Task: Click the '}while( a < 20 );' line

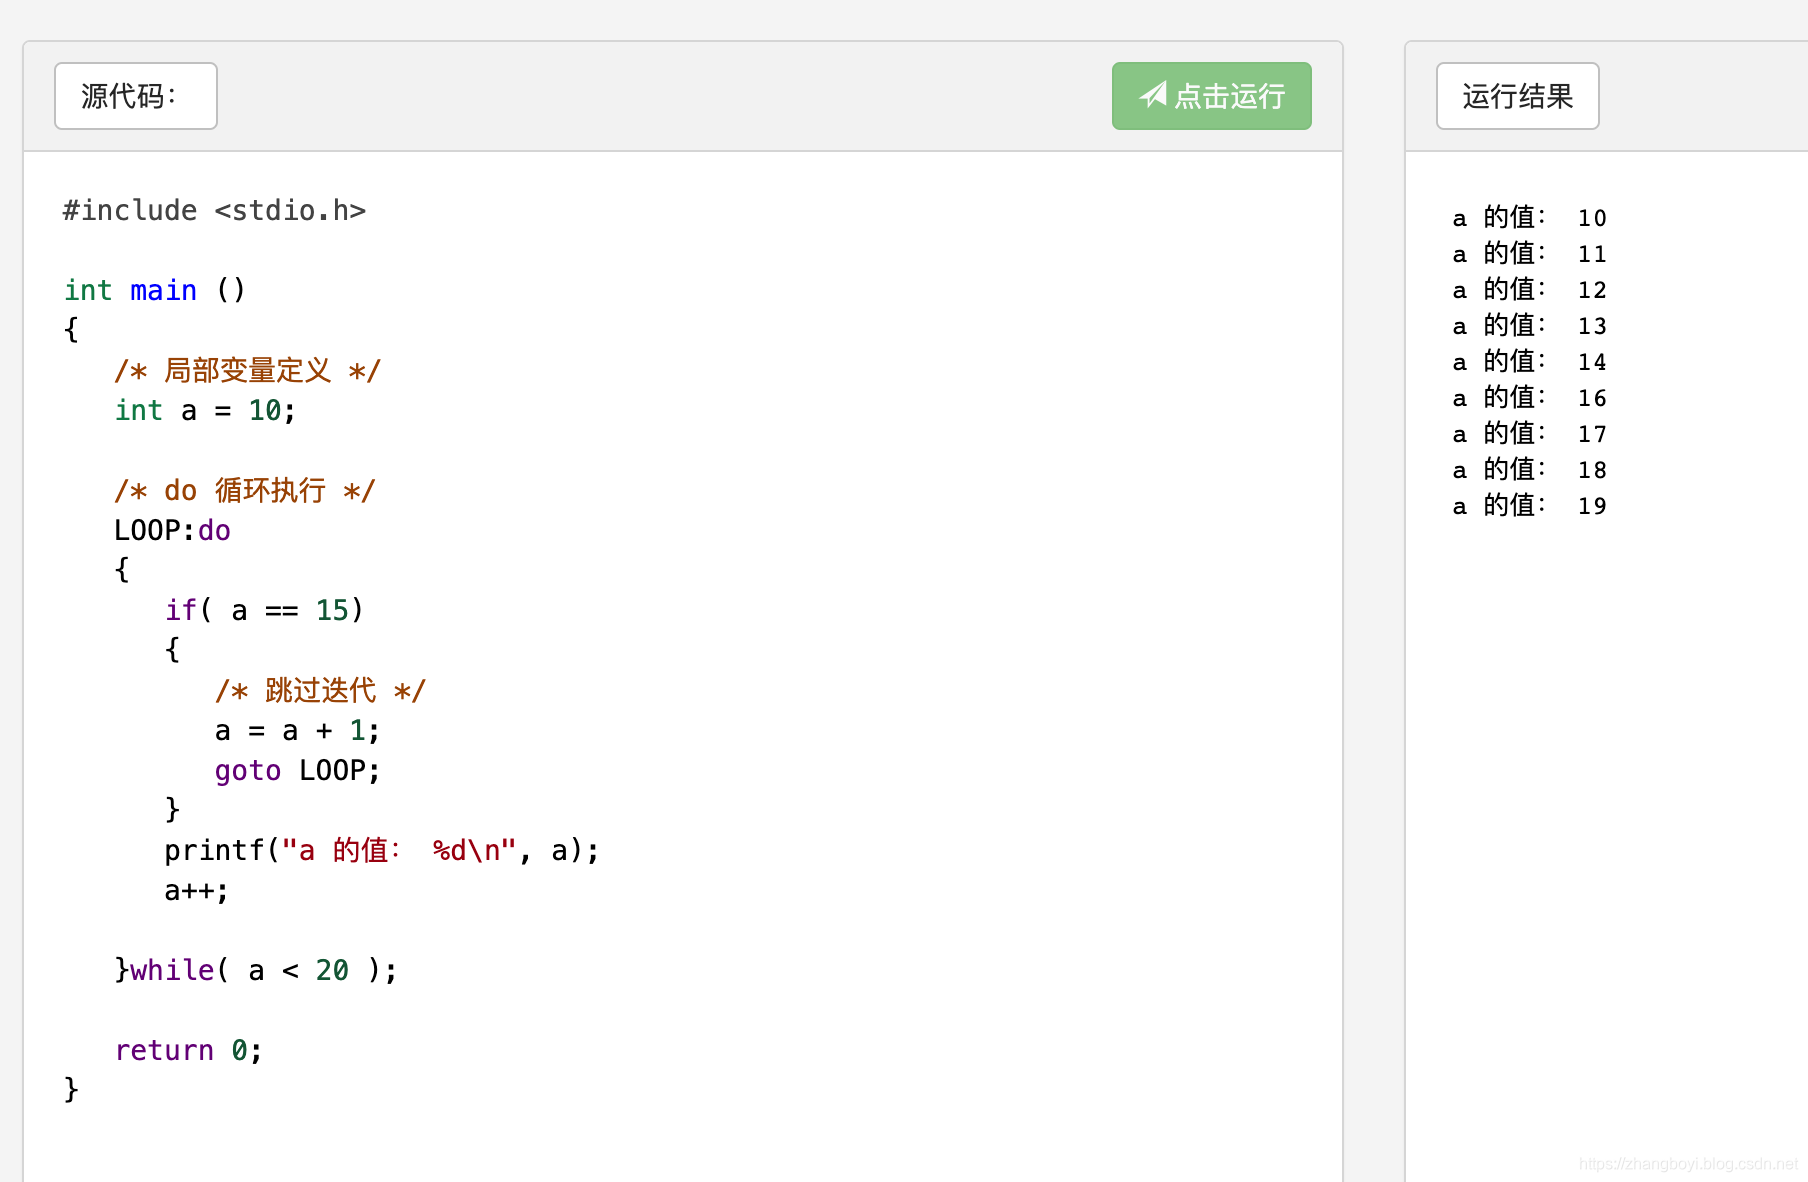Action: [256, 970]
